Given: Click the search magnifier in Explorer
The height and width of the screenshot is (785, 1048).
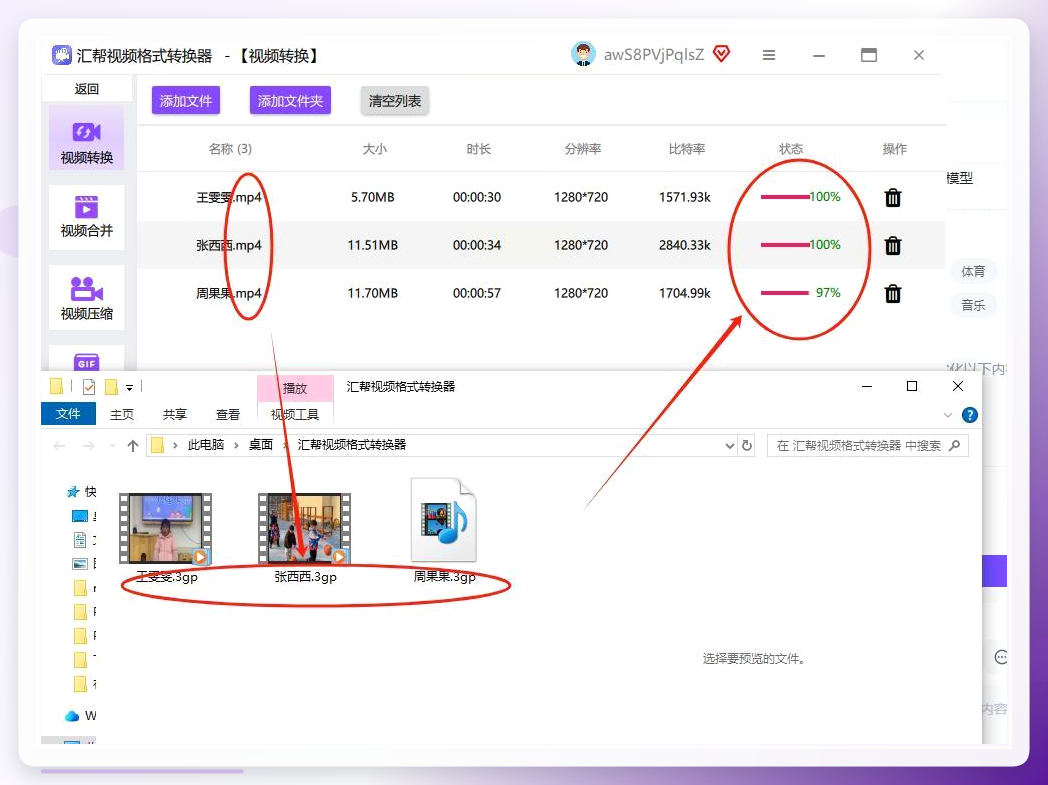Looking at the screenshot, I should 954,445.
